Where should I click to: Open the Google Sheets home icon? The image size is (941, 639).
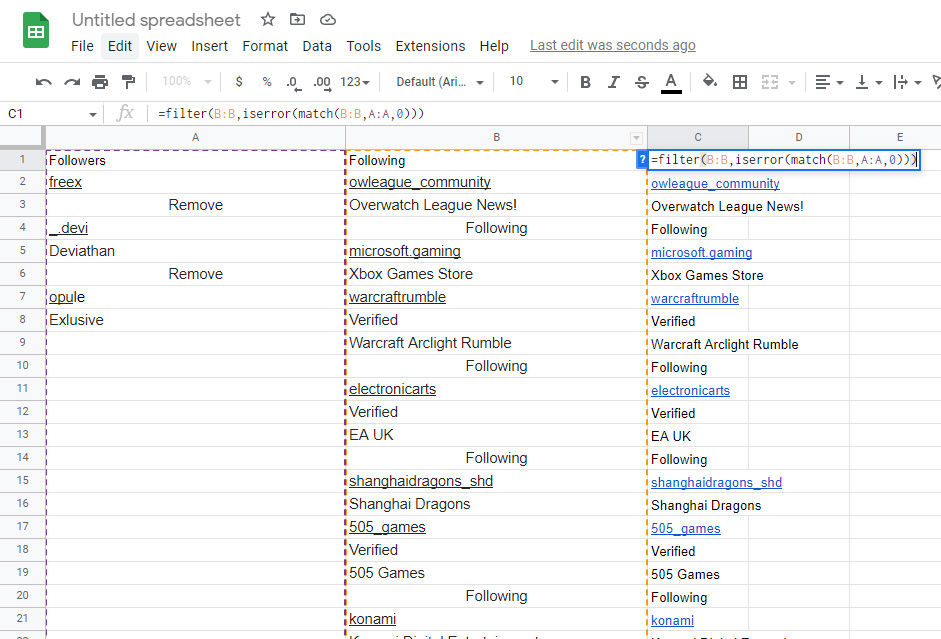35,30
